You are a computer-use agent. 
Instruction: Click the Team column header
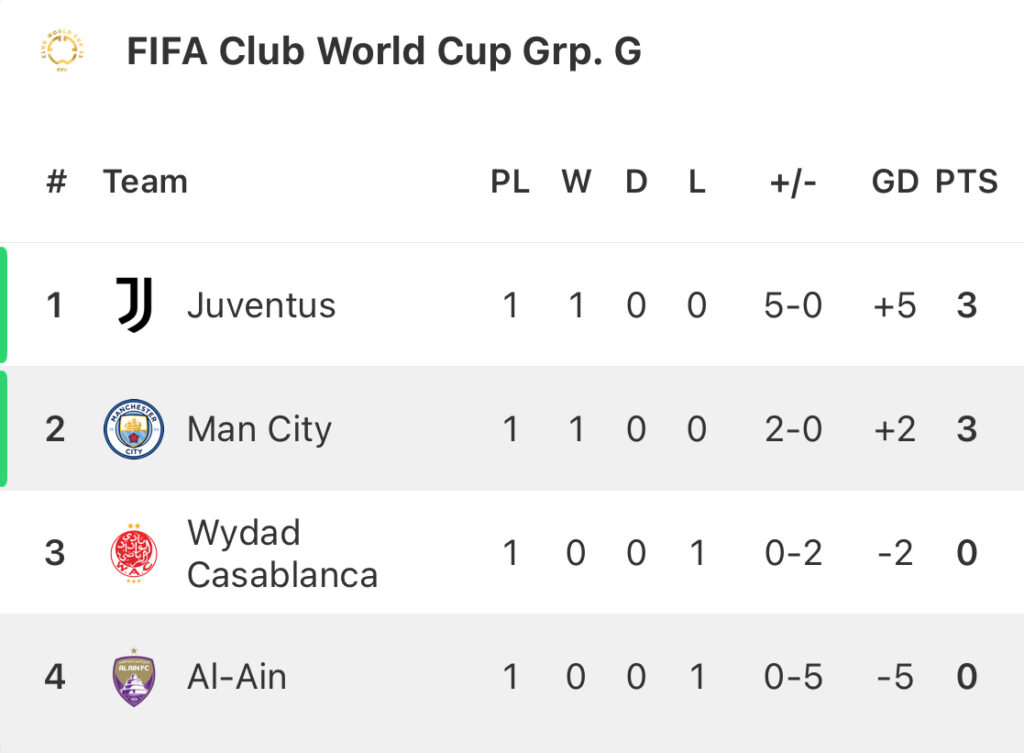(145, 182)
